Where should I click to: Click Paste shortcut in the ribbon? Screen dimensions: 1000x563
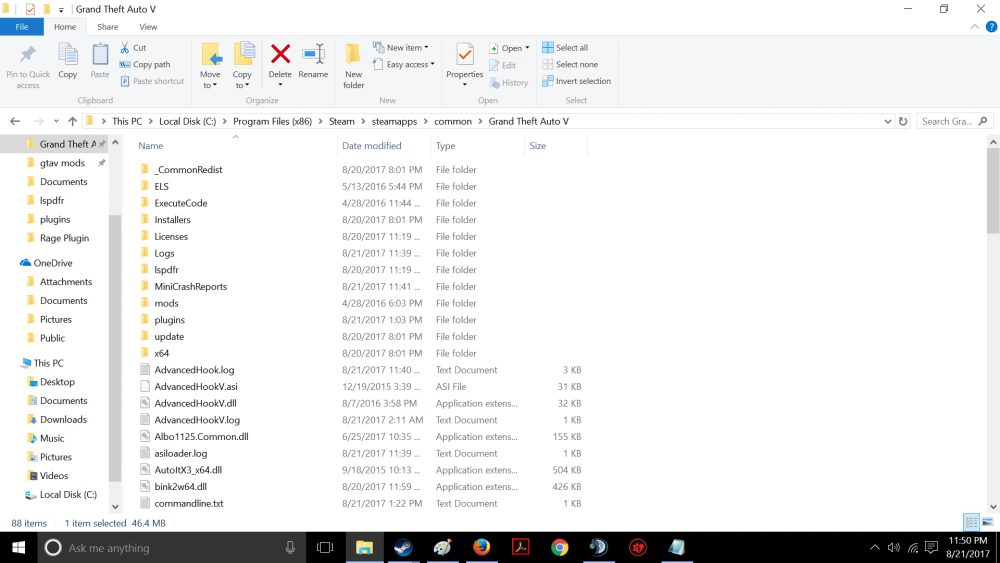[x=152, y=81]
